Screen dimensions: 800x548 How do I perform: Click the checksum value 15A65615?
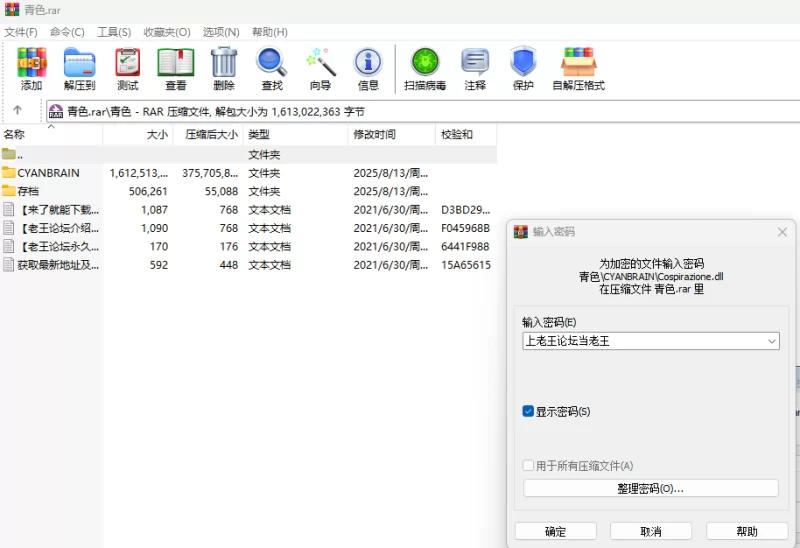click(x=466, y=265)
